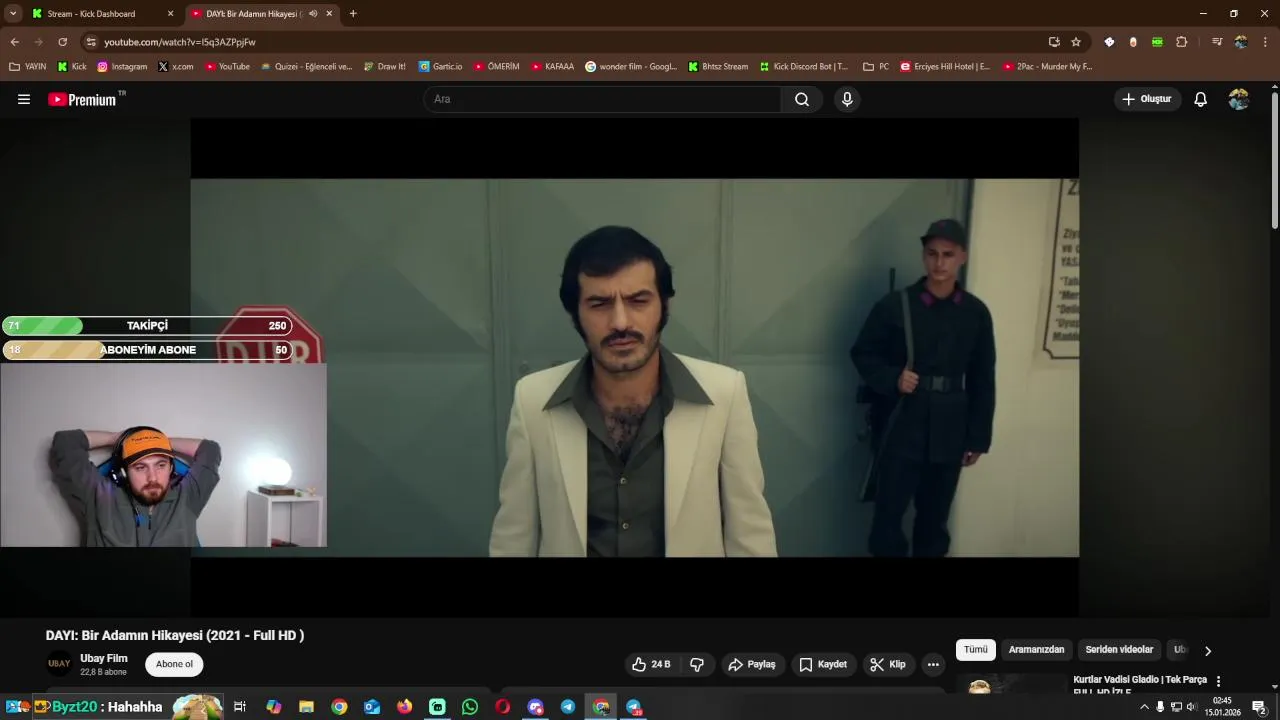
Task: Open WhatsApp from the taskbar
Action: pos(470,707)
